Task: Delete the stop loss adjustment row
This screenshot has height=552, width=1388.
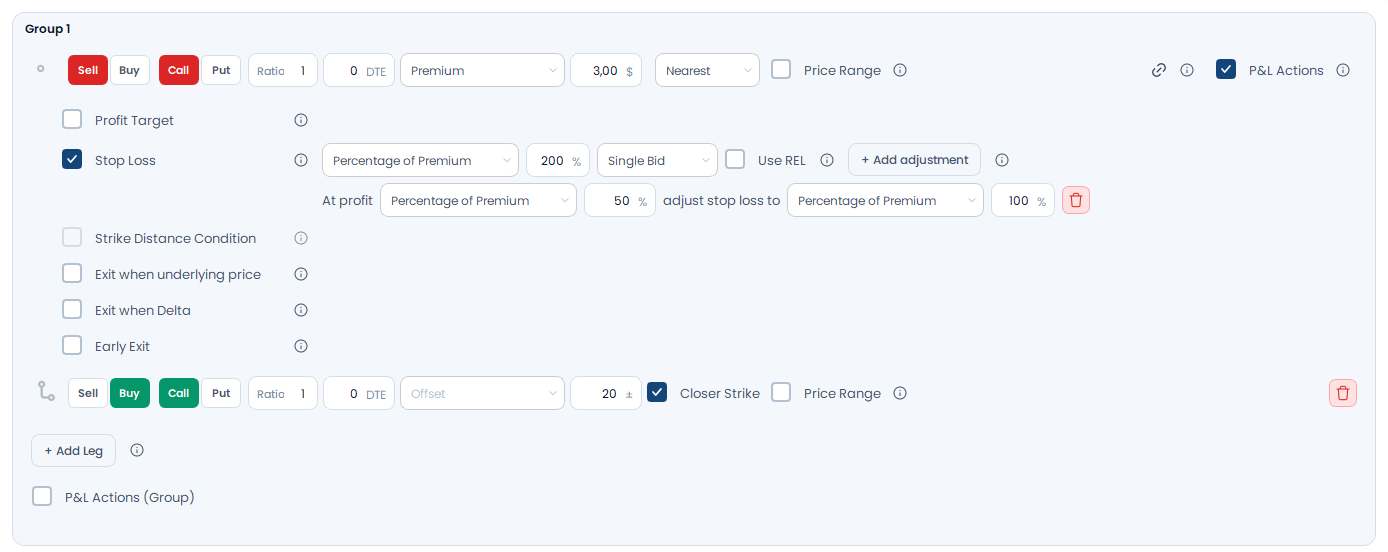Action: click(x=1076, y=200)
